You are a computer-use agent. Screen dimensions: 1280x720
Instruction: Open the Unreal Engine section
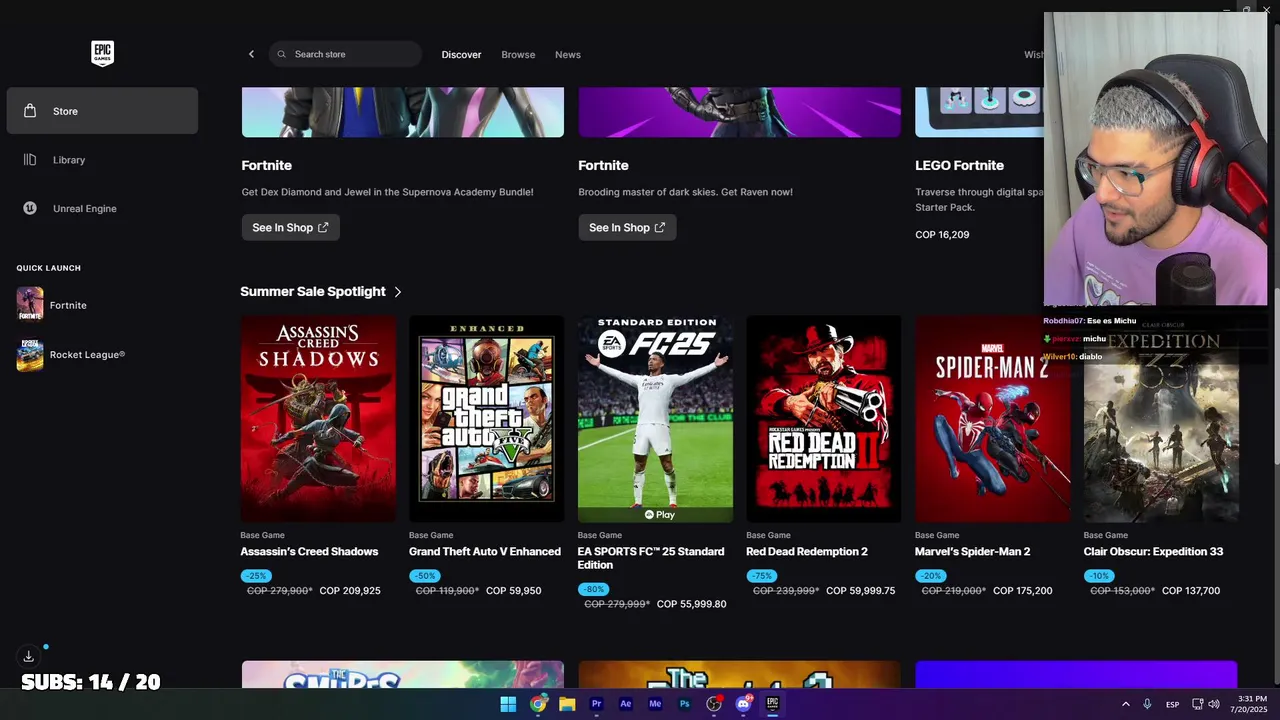(x=102, y=208)
